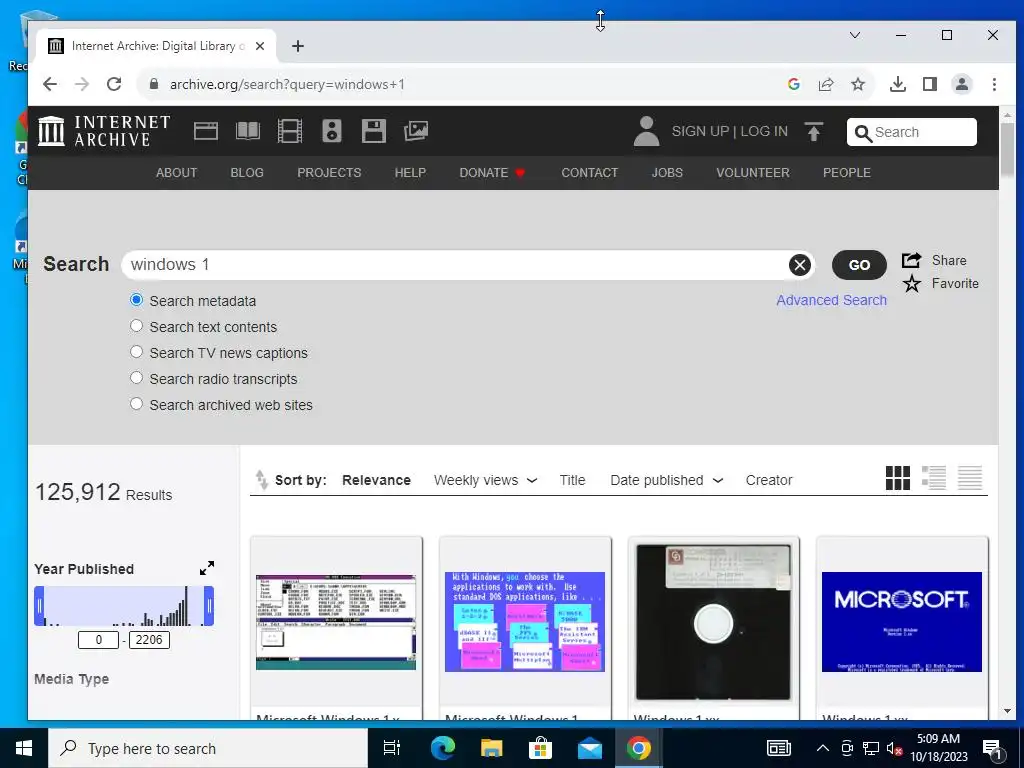This screenshot has height=768, width=1024.
Task: Select Search text contents radio button
Action: click(136, 325)
